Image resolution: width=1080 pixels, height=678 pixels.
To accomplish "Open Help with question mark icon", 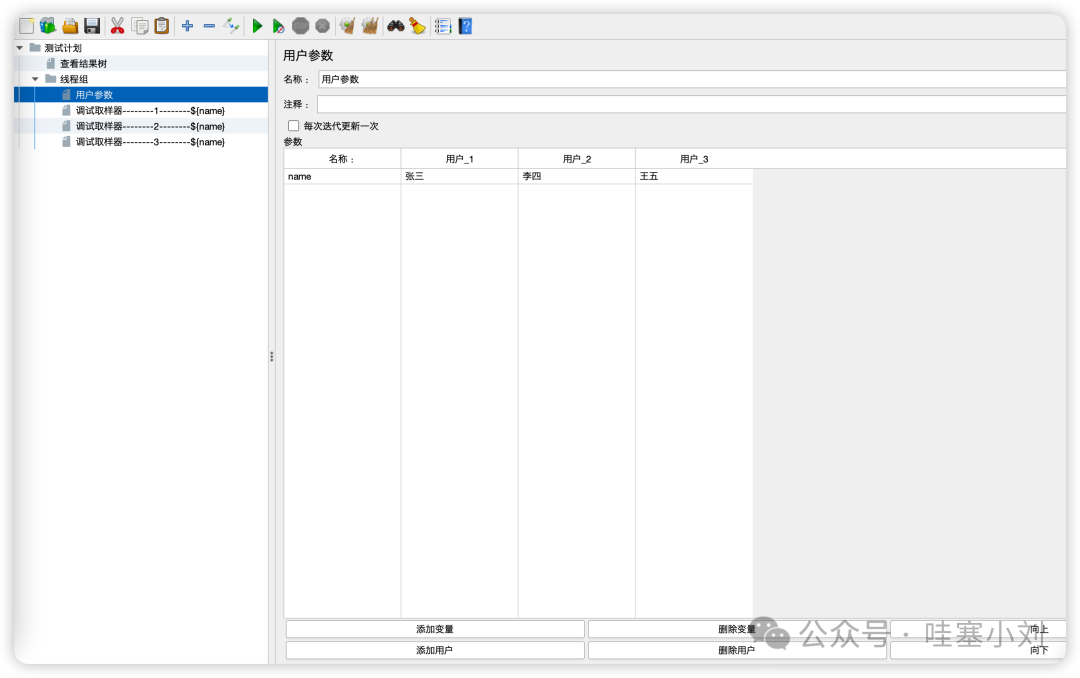I will click(x=466, y=26).
